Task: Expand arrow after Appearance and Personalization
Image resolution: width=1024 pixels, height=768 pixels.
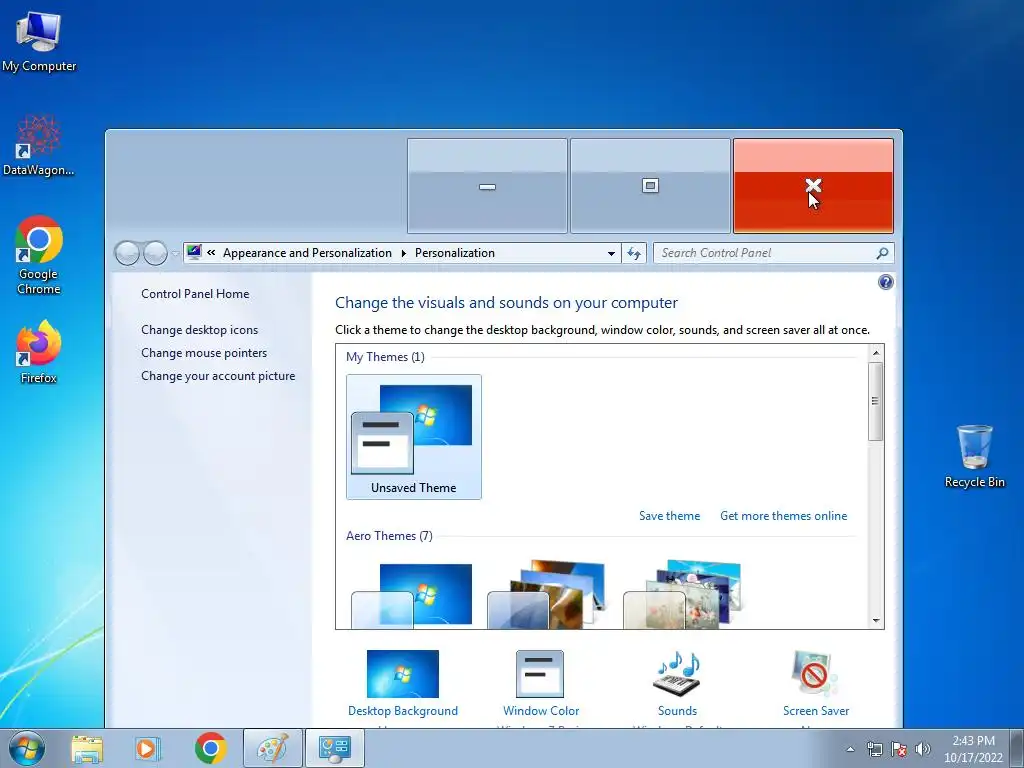Action: tap(404, 253)
